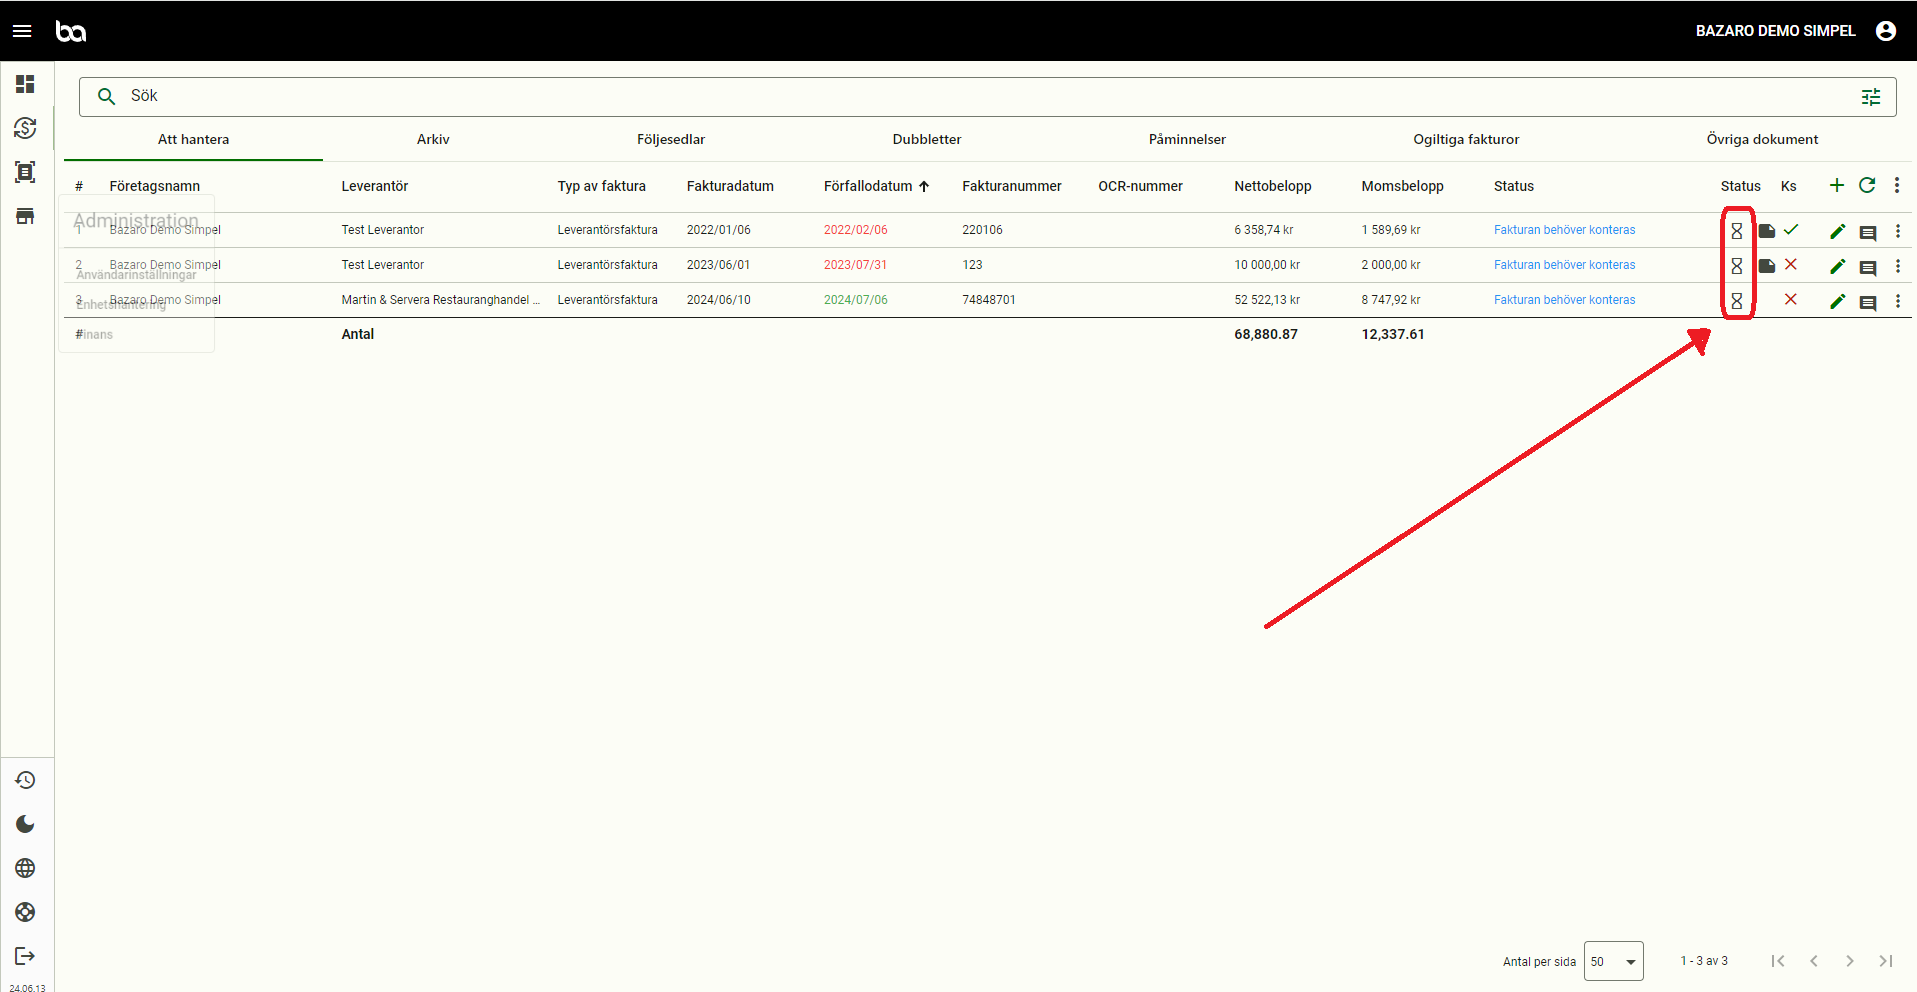
Task: Open the currency sync sidebar icon
Action: 25,128
